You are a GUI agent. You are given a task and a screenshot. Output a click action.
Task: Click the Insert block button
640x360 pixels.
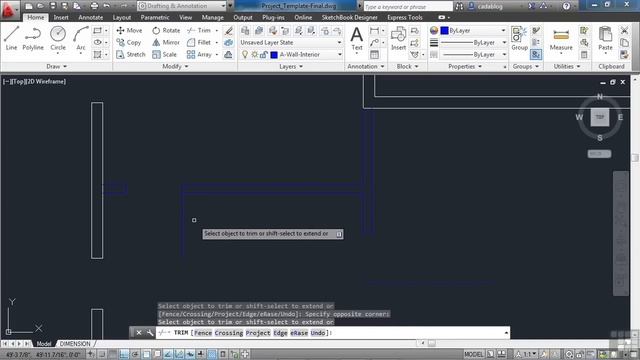click(x=398, y=39)
